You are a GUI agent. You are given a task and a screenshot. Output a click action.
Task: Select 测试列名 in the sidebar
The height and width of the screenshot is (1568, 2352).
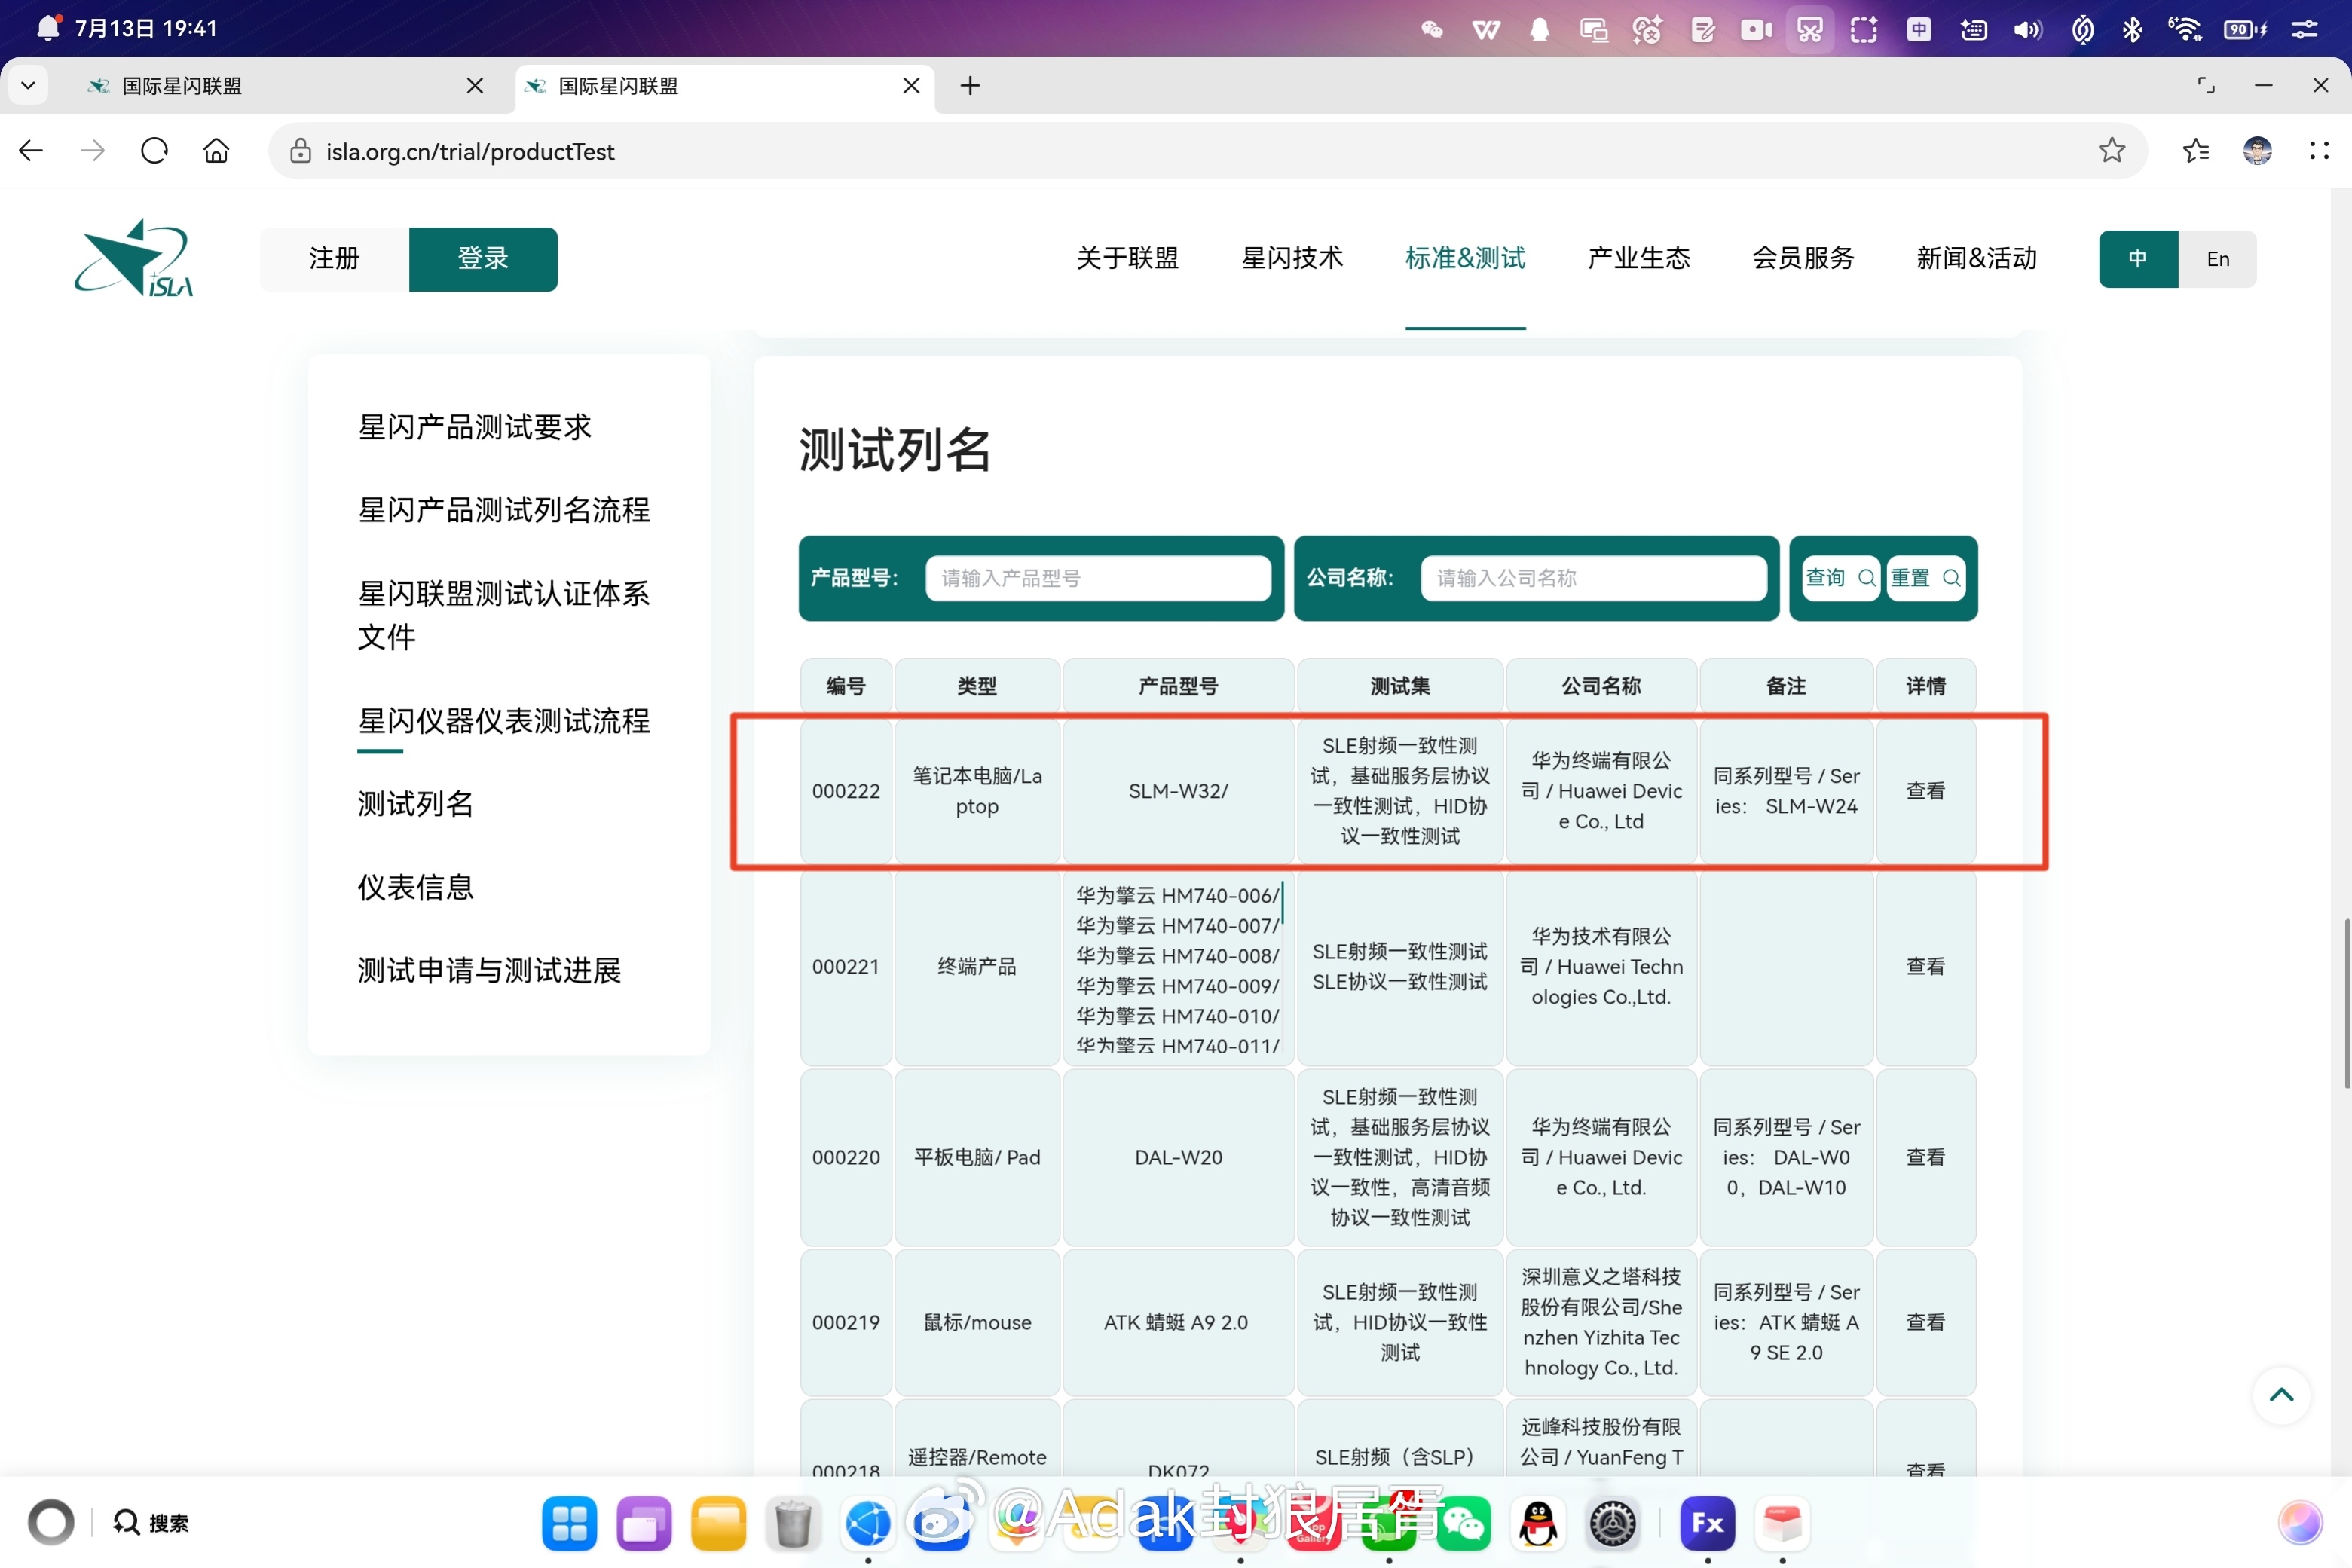(416, 804)
